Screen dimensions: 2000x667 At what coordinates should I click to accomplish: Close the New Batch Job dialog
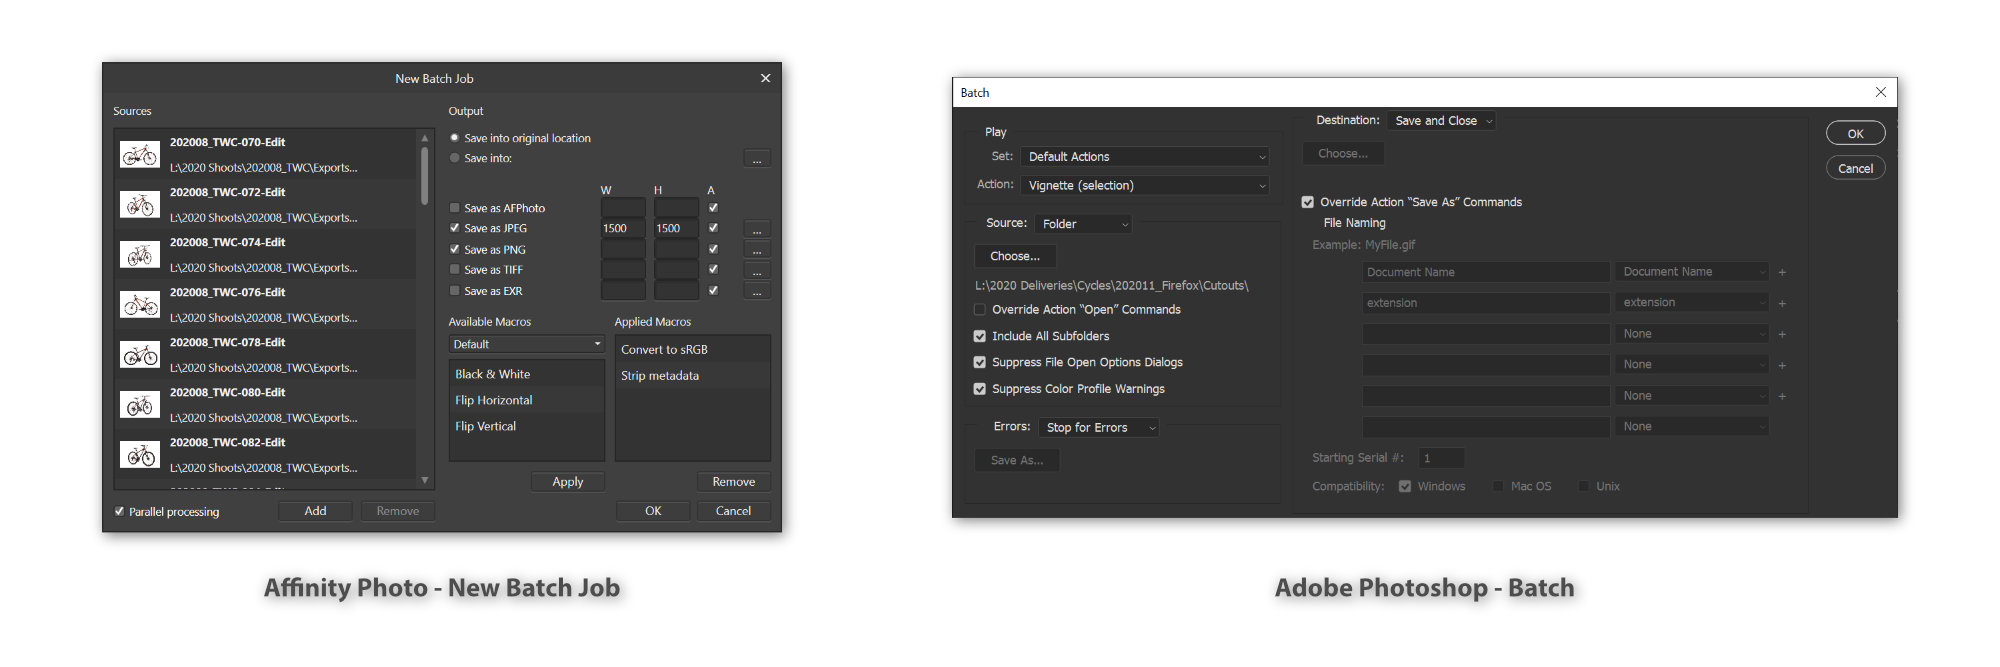pyautogui.click(x=765, y=78)
